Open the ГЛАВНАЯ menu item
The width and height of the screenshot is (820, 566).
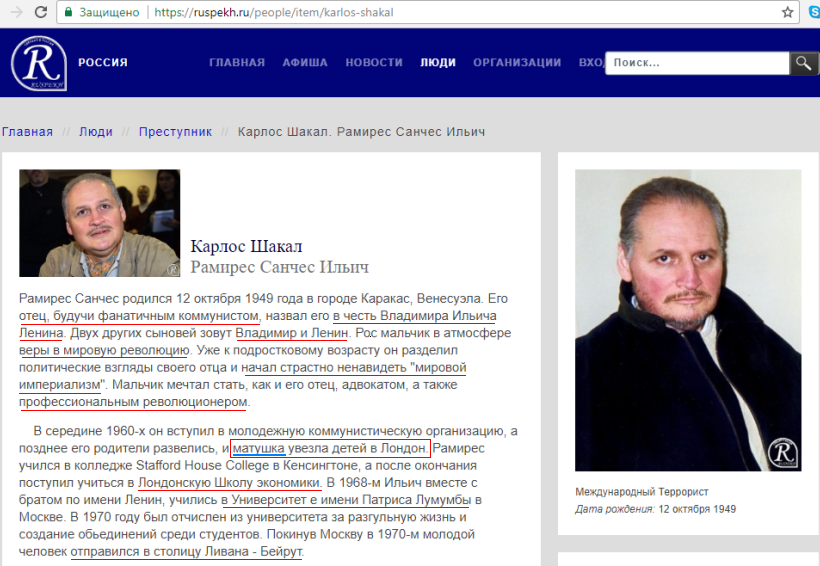pyautogui.click(x=237, y=62)
